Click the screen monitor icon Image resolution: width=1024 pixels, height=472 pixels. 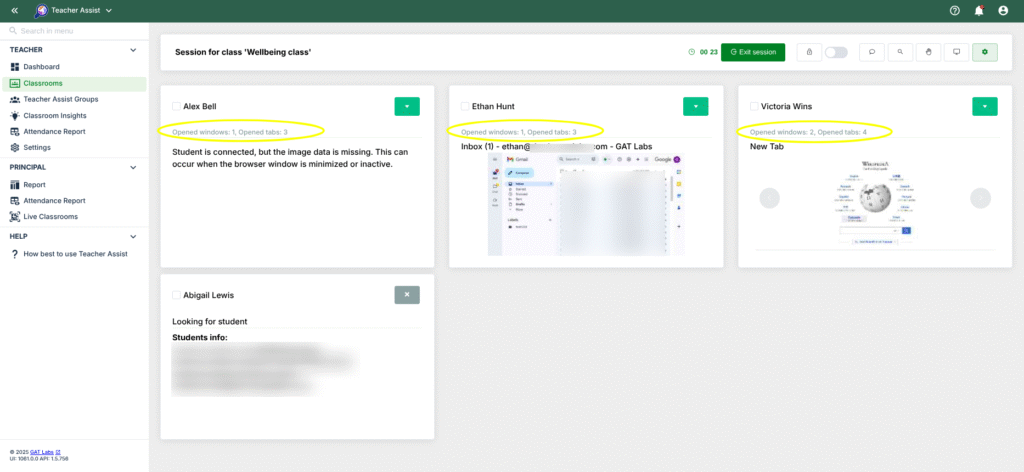click(956, 52)
